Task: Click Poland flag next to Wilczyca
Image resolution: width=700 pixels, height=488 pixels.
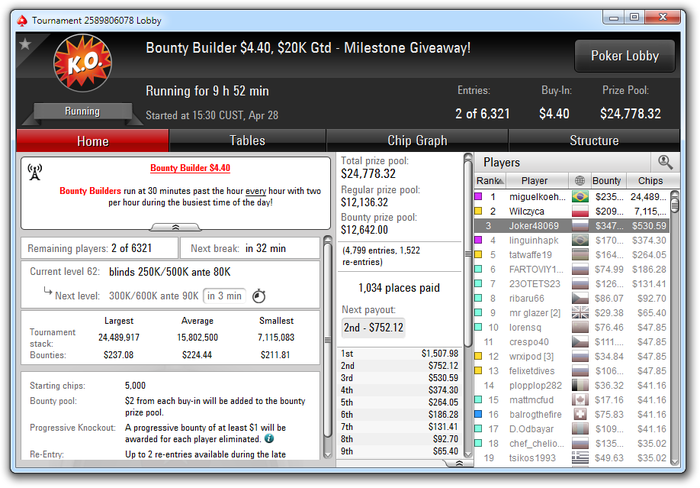Action: click(x=580, y=211)
